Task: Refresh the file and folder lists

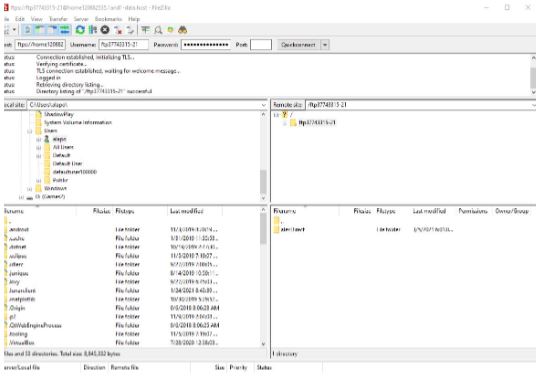Action: [x=80, y=30]
